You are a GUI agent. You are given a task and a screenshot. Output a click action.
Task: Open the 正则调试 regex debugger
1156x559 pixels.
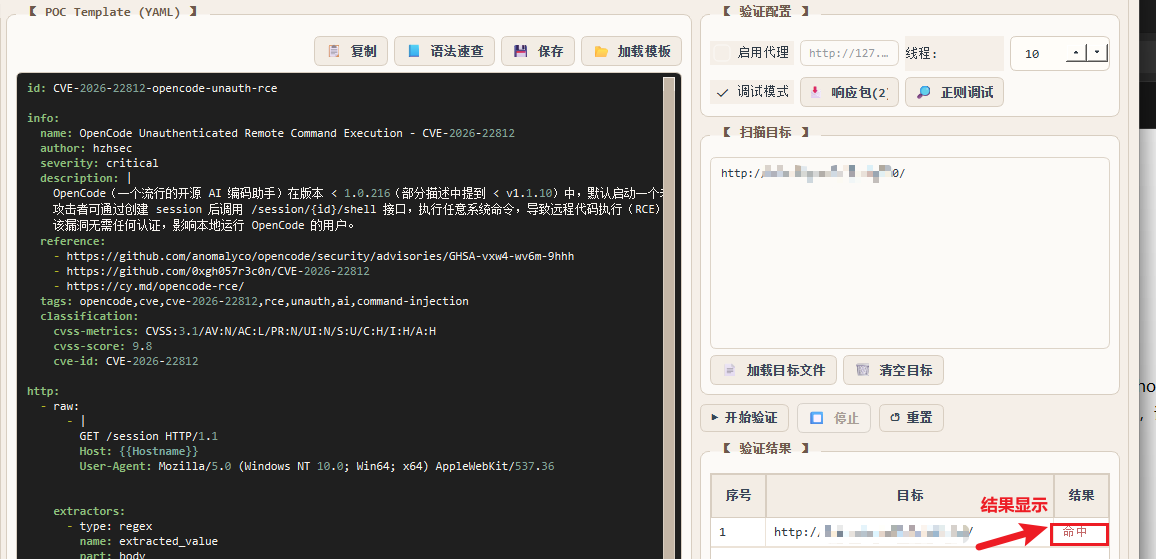954,92
